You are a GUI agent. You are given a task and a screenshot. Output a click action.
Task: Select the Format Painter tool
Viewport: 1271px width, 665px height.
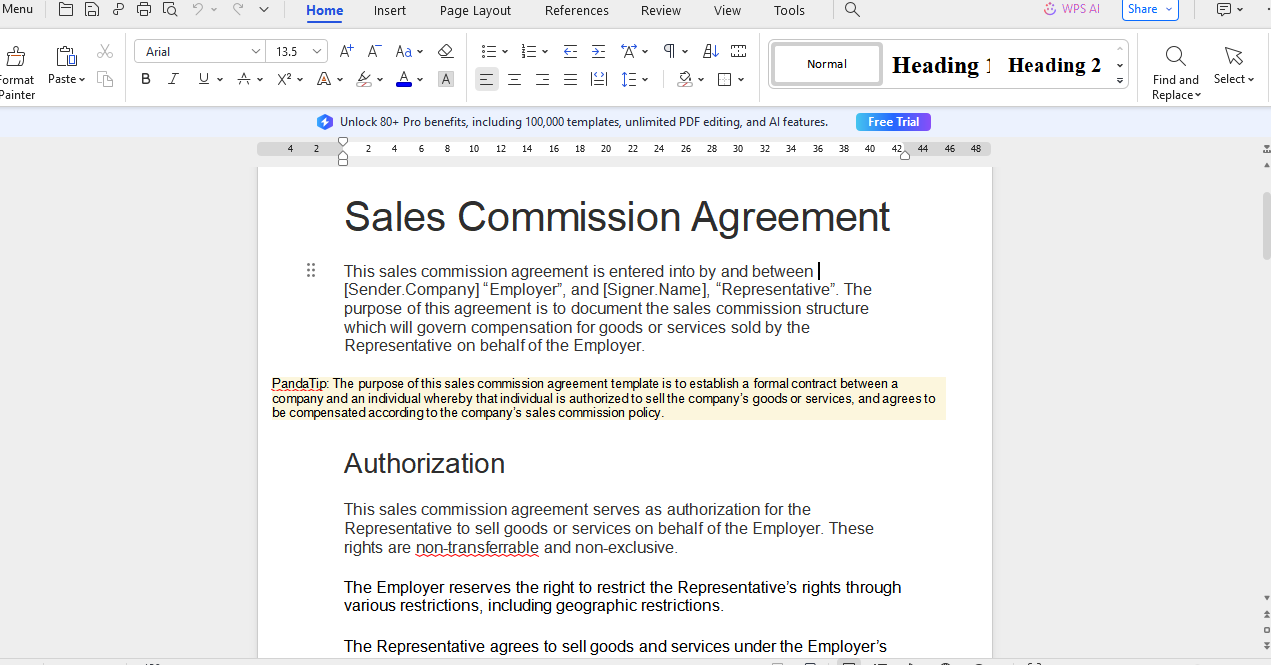tap(16, 72)
